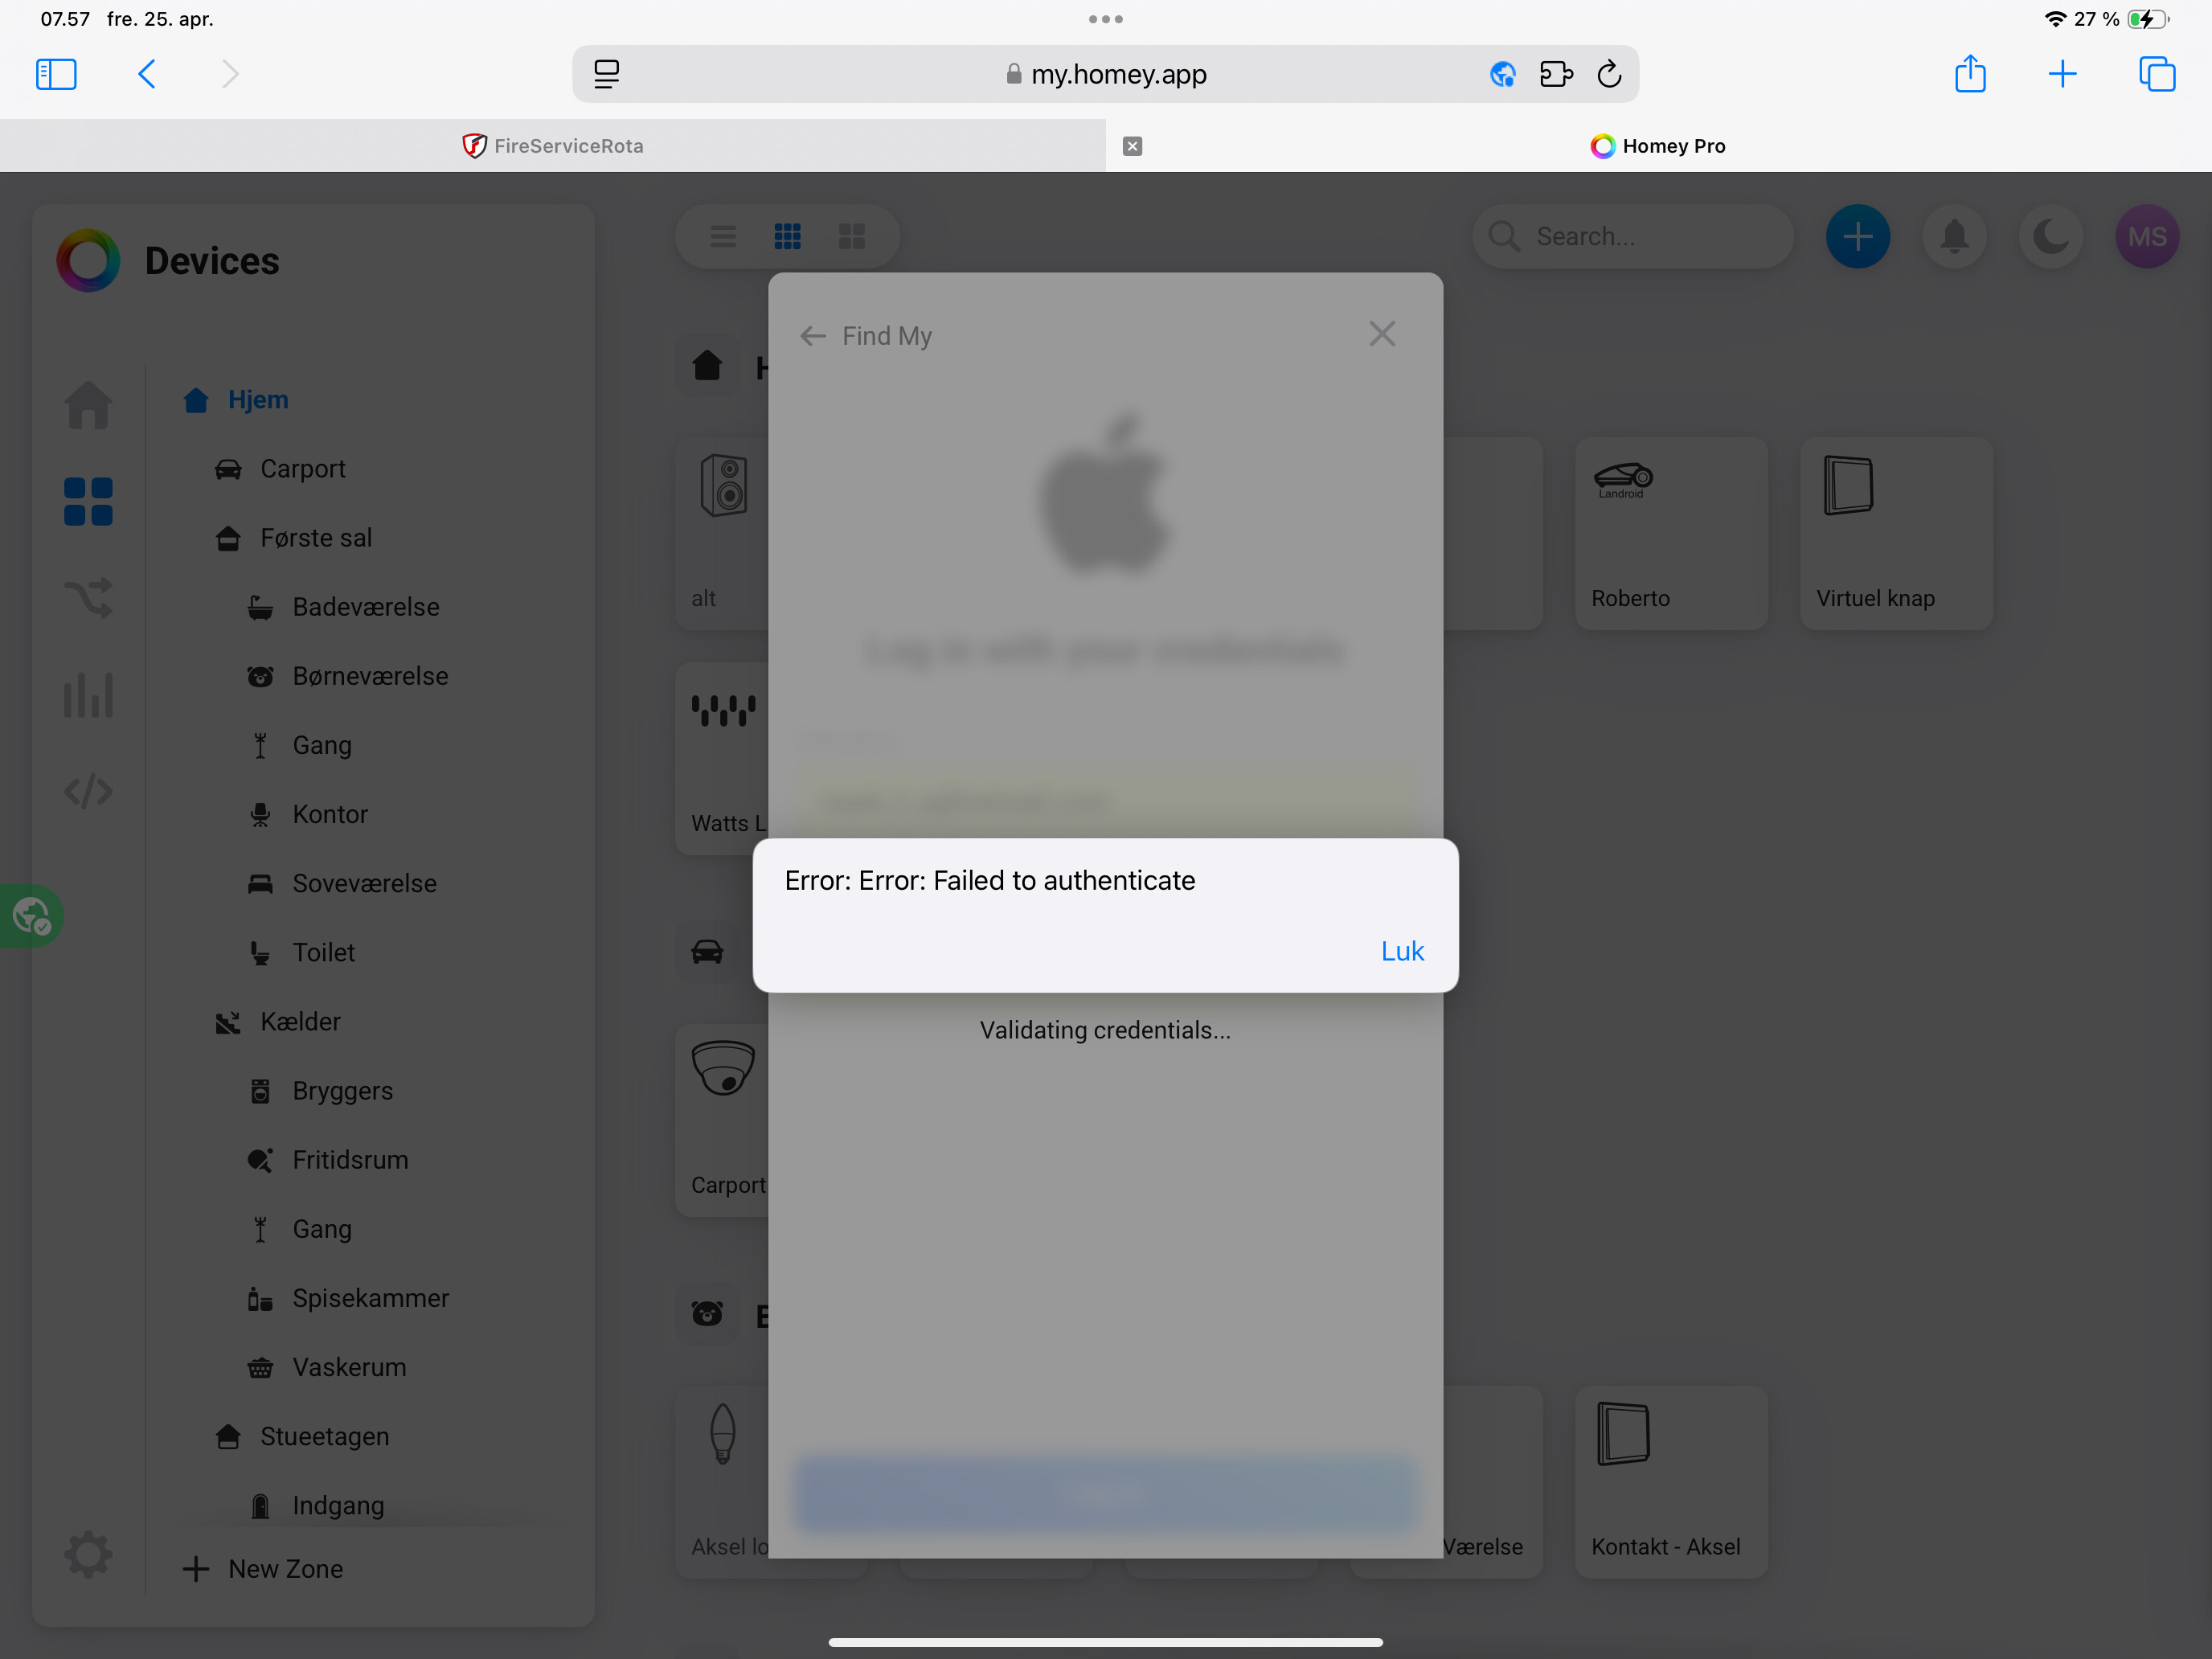Toggle dark mode moon icon
The height and width of the screenshot is (1659, 2212).
pos(2050,237)
